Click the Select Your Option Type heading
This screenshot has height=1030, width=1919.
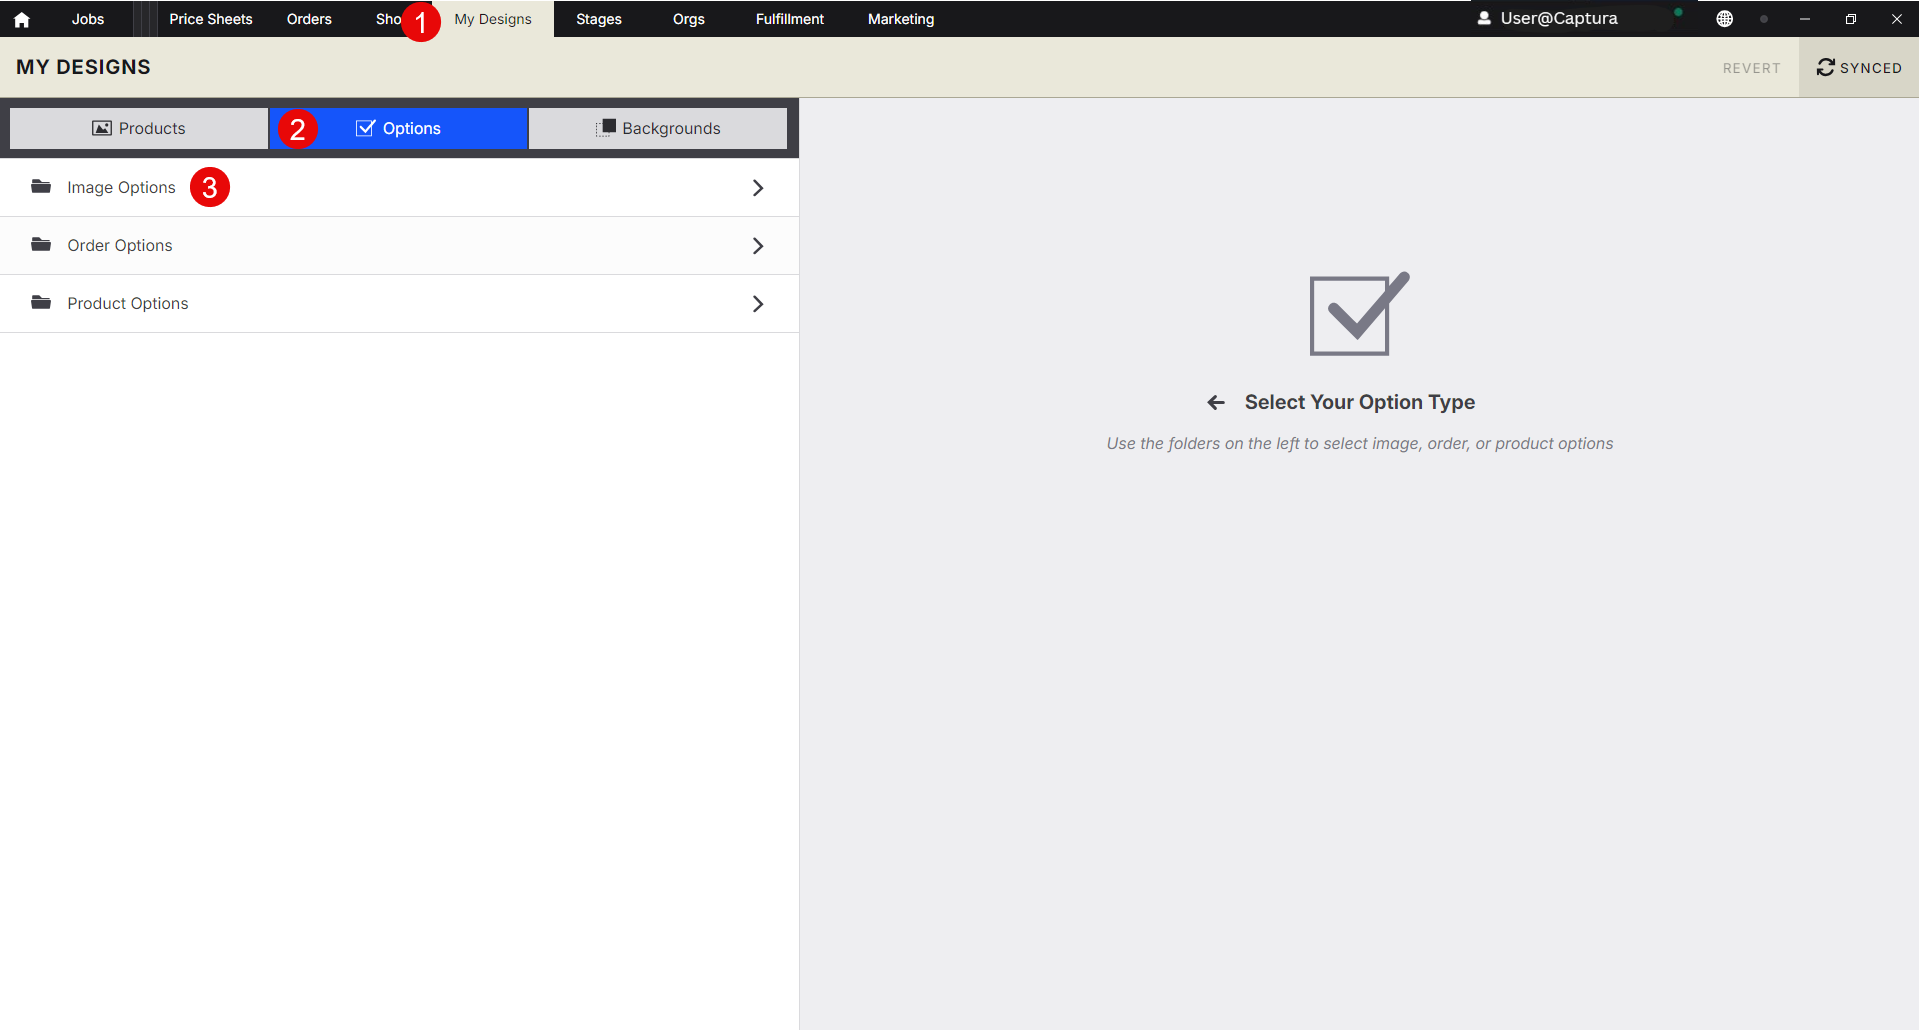[1360, 402]
